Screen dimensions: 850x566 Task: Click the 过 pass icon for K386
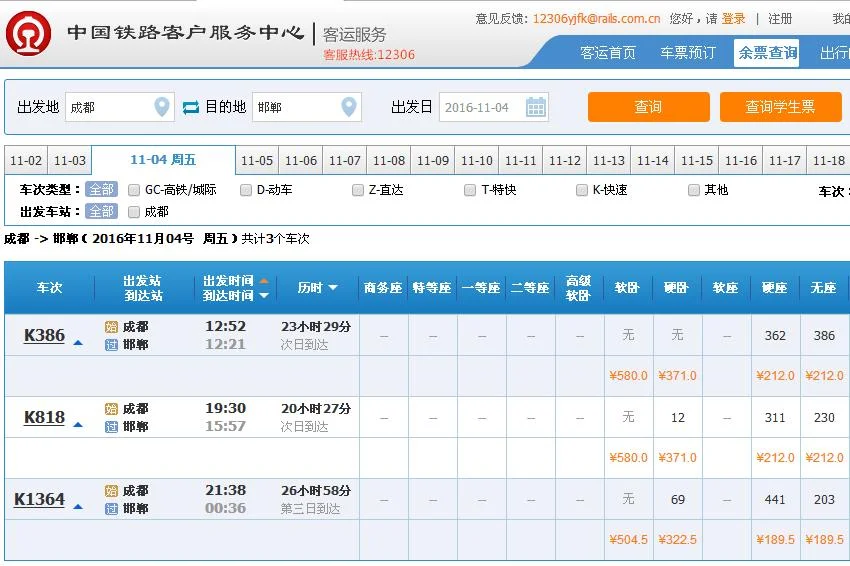111,345
